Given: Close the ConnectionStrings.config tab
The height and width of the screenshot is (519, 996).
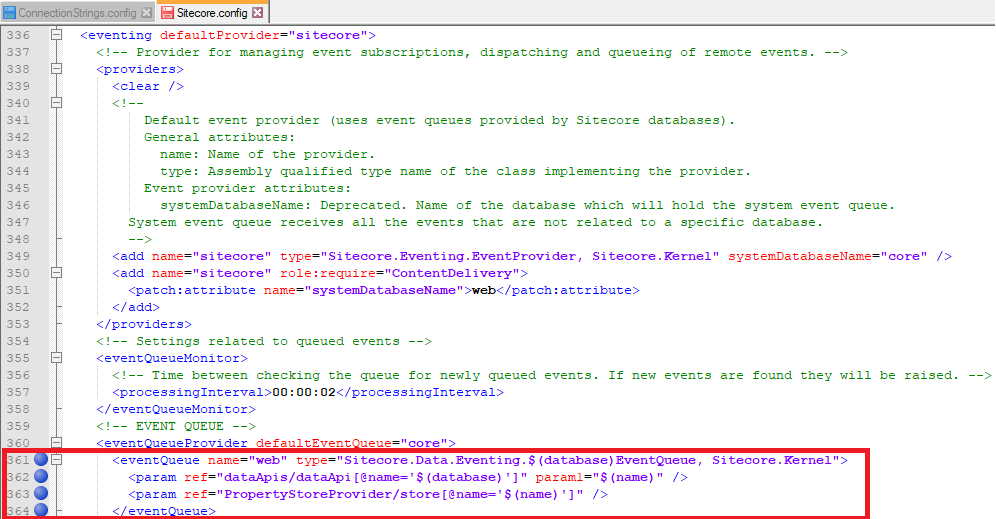Looking at the screenshot, I should (x=147, y=13).
